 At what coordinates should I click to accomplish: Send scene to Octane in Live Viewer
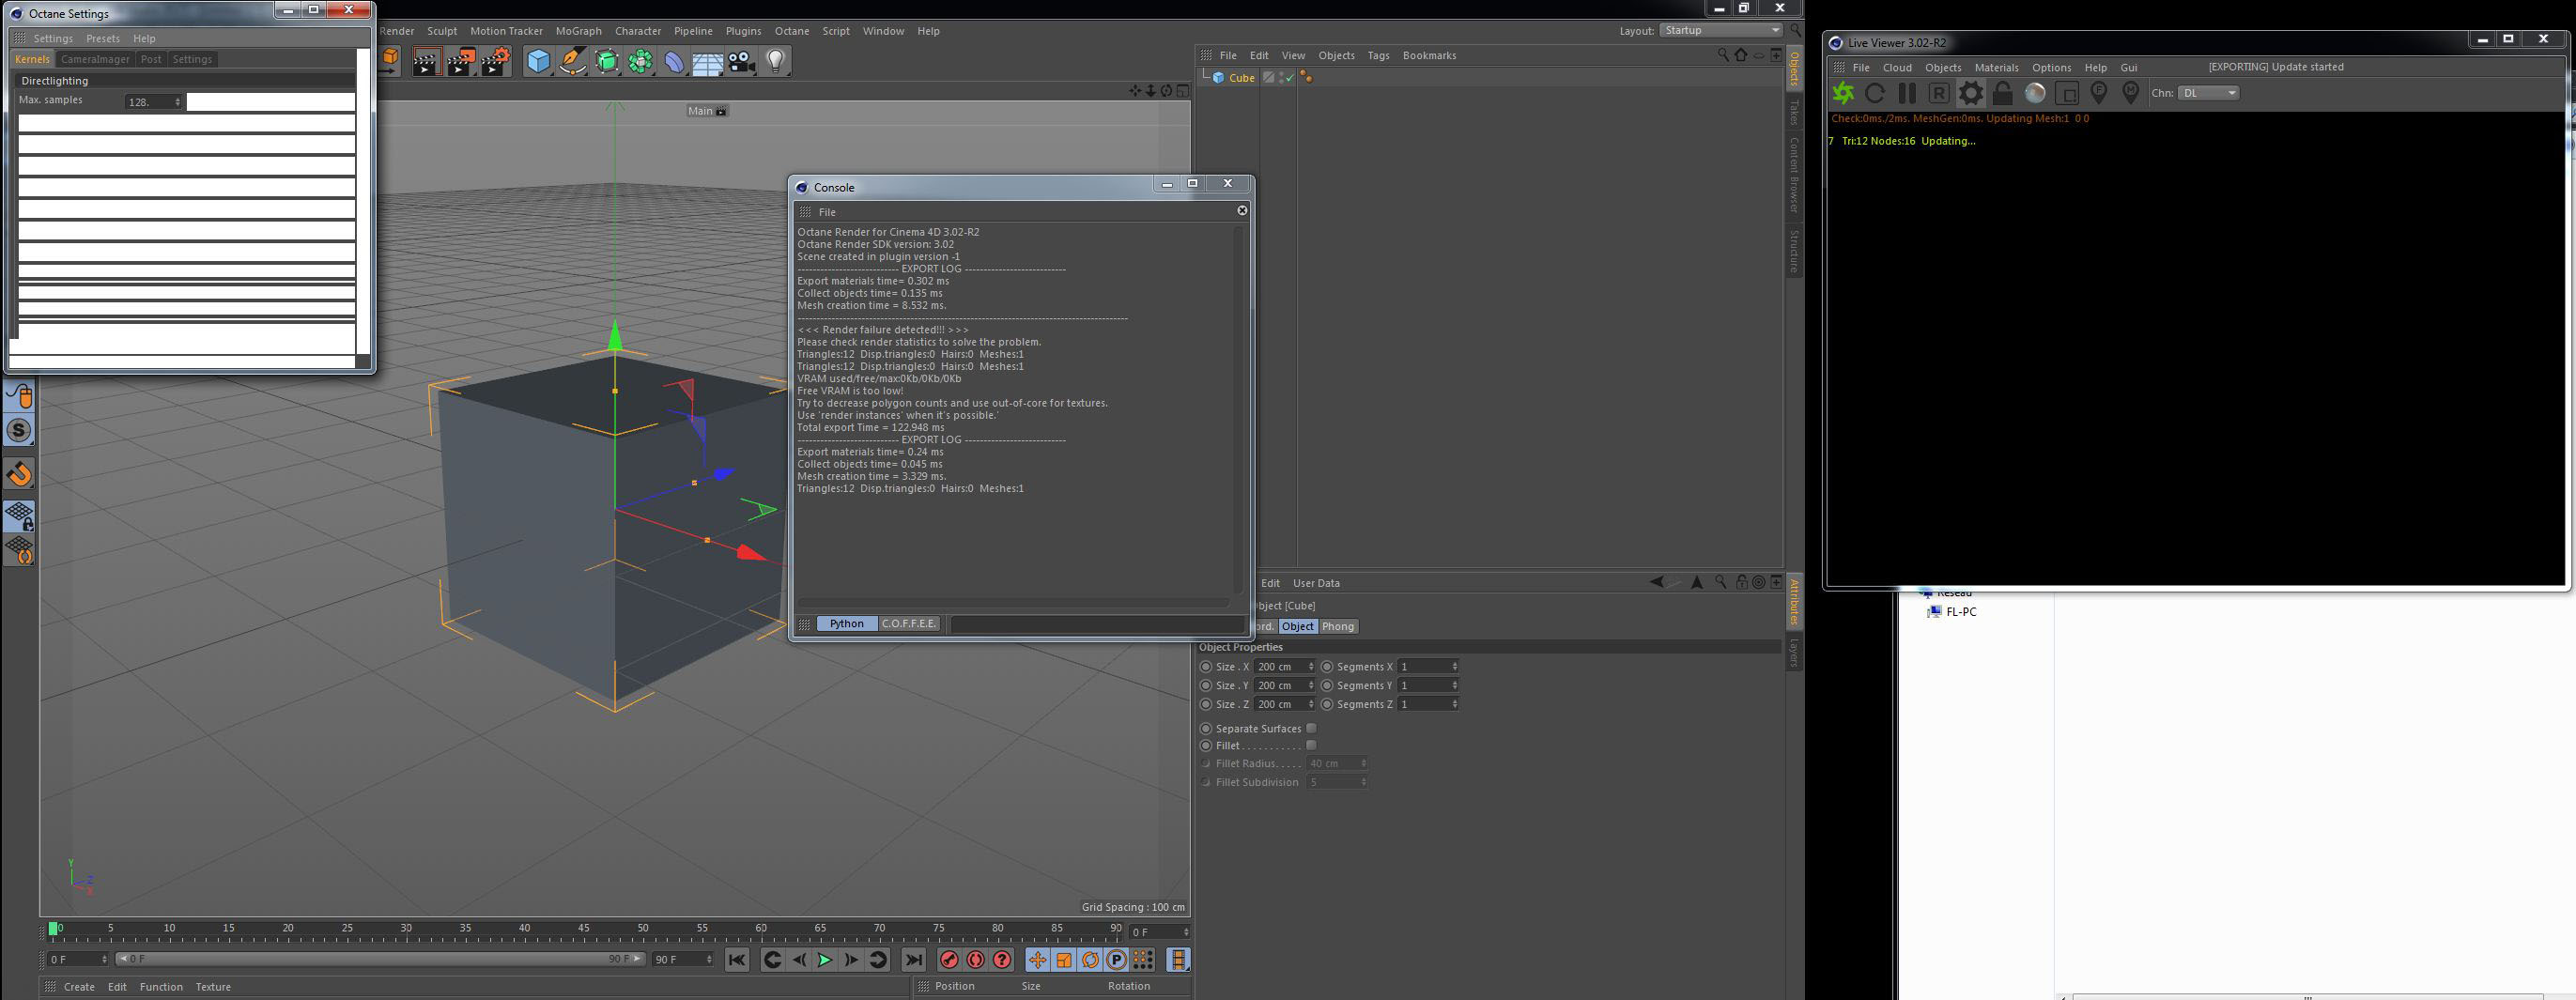coord(1843,93)
